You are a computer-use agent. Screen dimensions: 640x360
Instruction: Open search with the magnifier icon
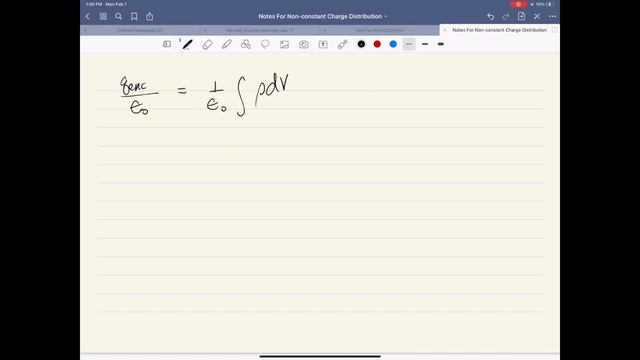pyautogui.click(x=119, y=17)
